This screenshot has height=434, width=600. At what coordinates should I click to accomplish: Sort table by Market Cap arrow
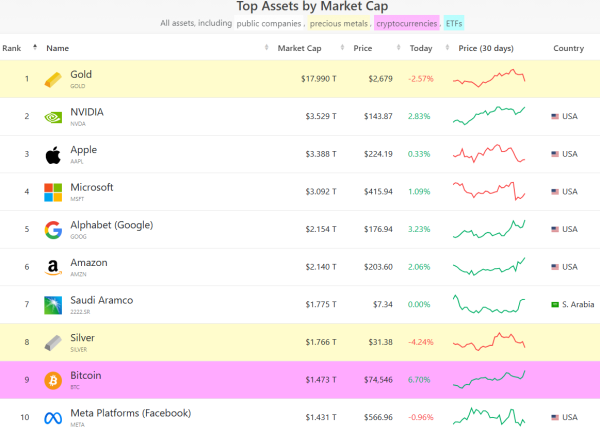tap(342, 47)
